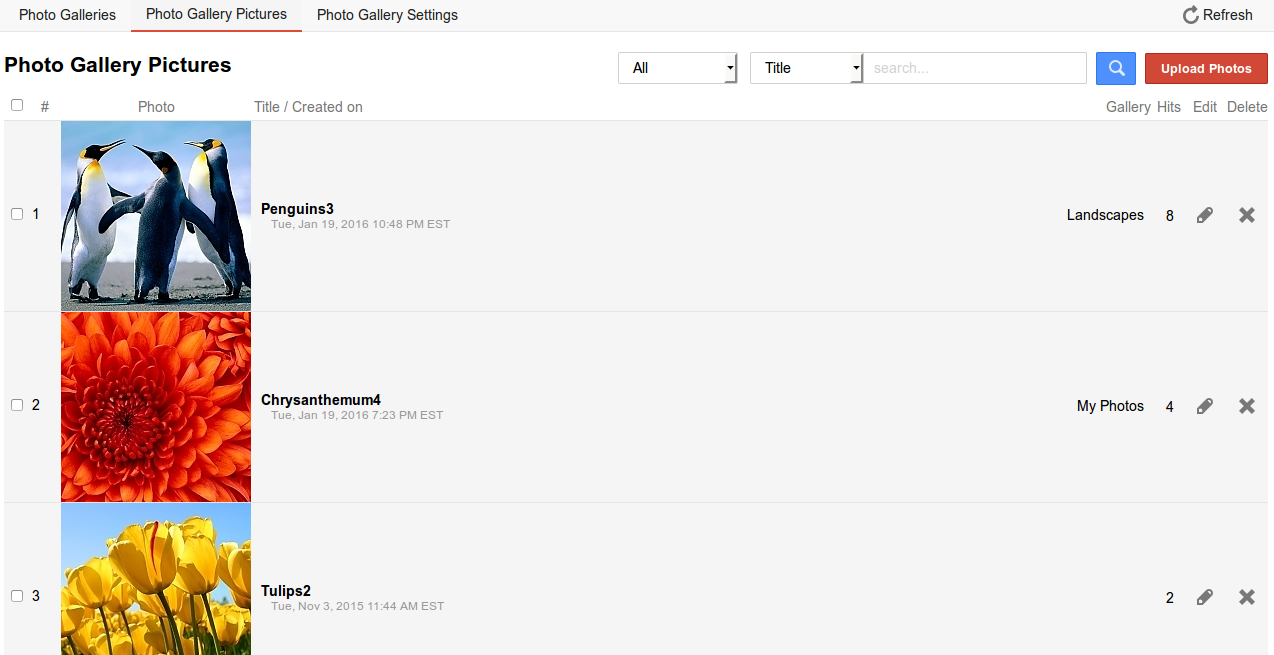Tick the checkbox for row 1 Penguins3

[x=17, y=214]
